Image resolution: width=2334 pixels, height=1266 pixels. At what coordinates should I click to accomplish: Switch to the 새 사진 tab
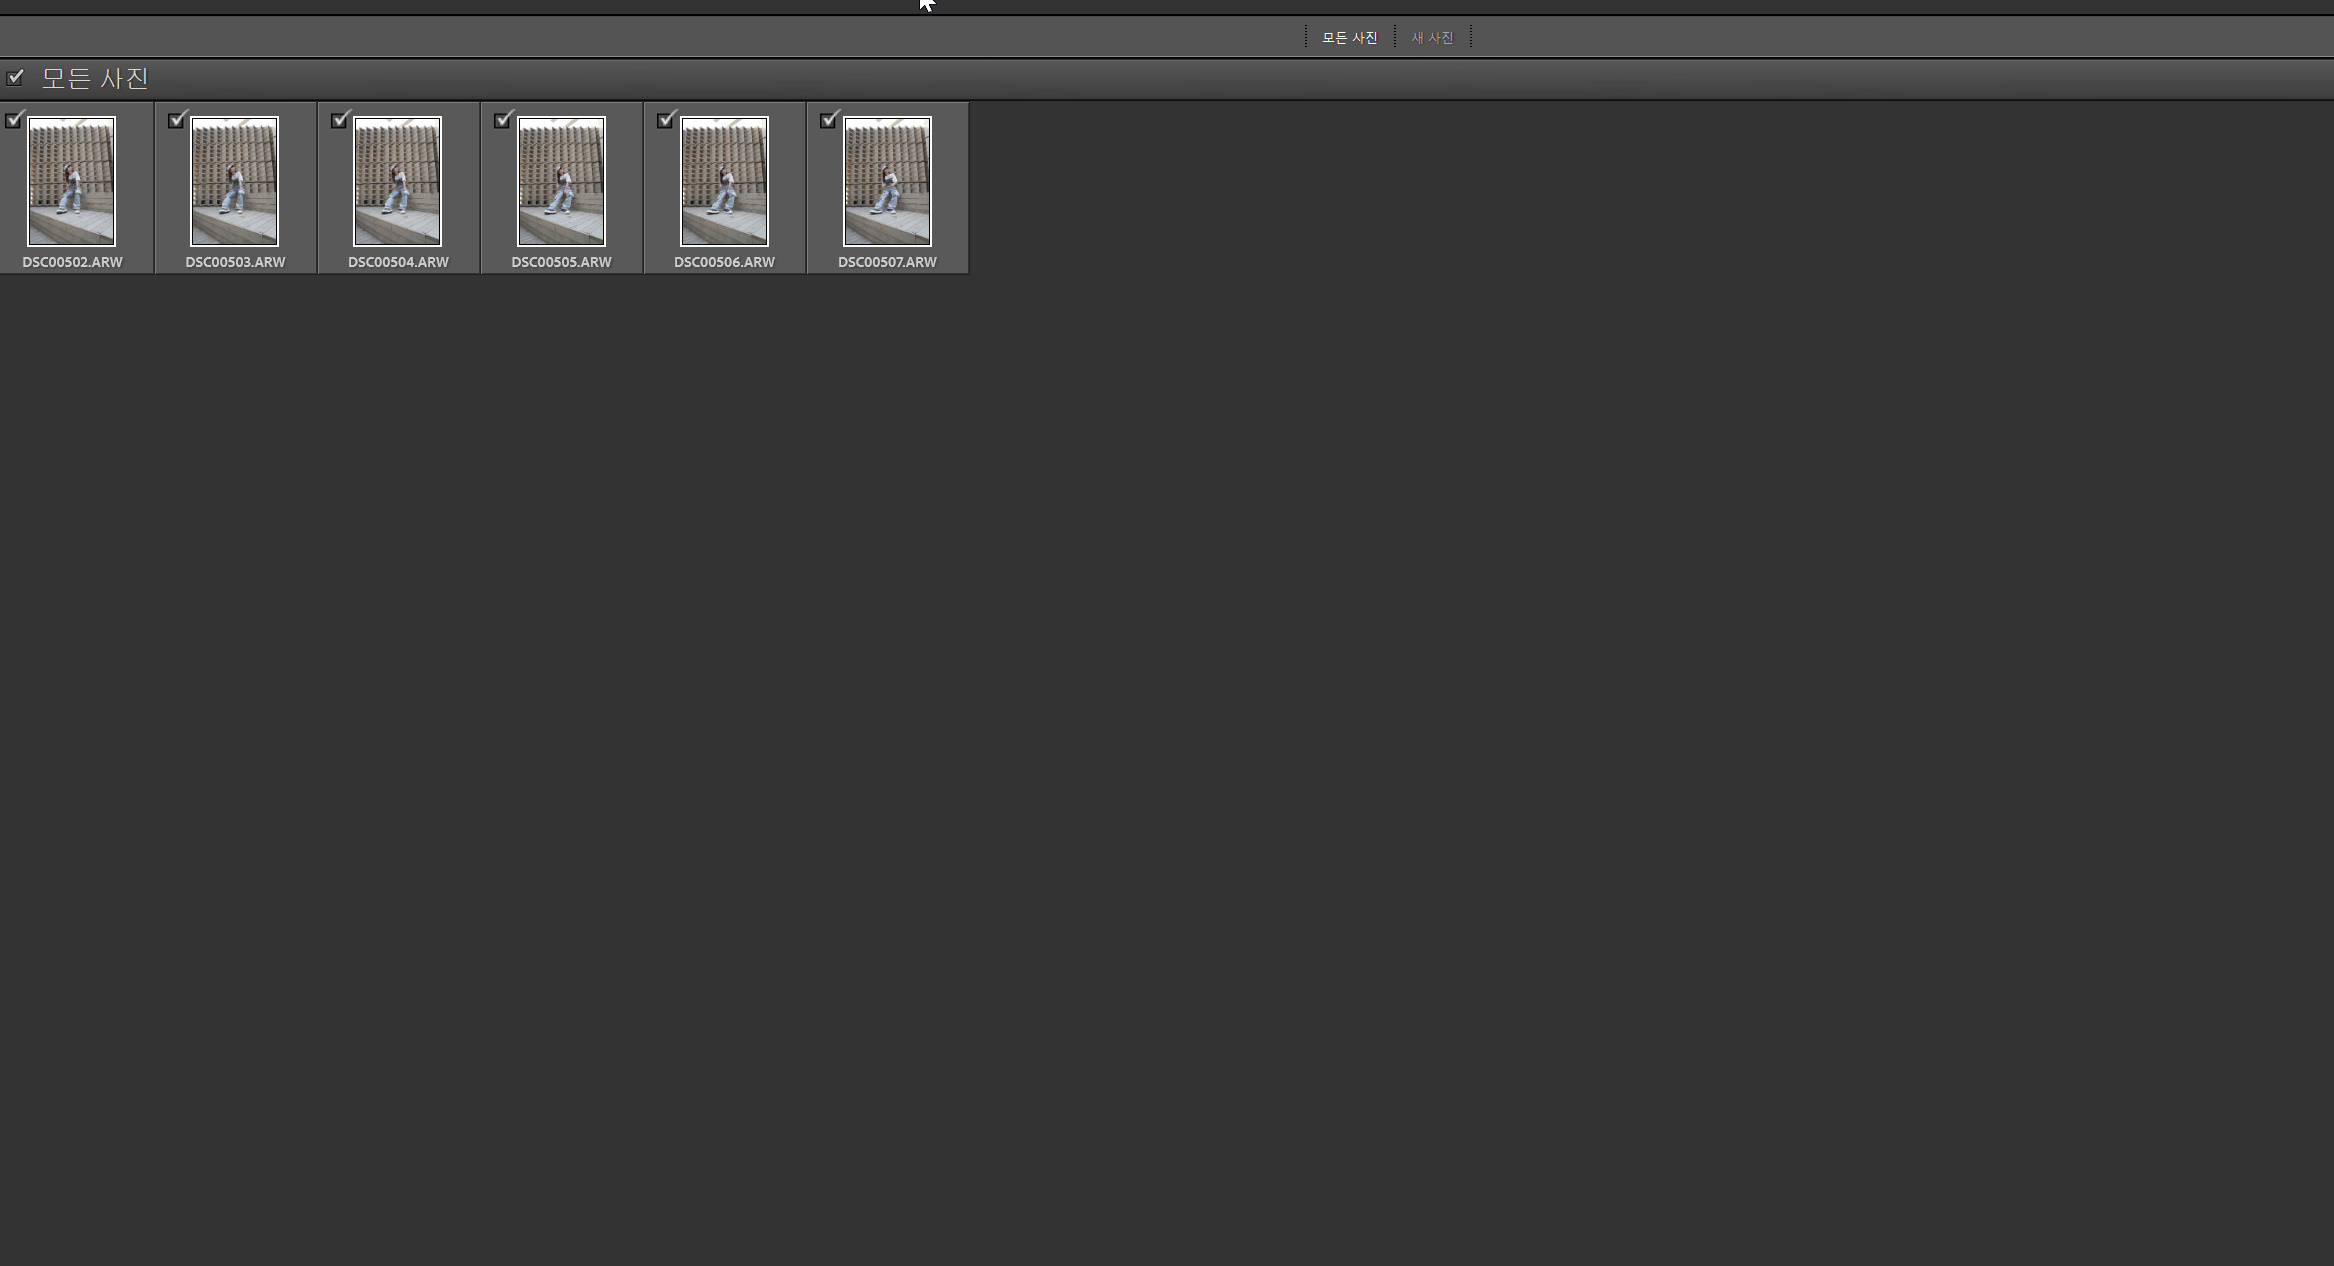pos(1432,38)
